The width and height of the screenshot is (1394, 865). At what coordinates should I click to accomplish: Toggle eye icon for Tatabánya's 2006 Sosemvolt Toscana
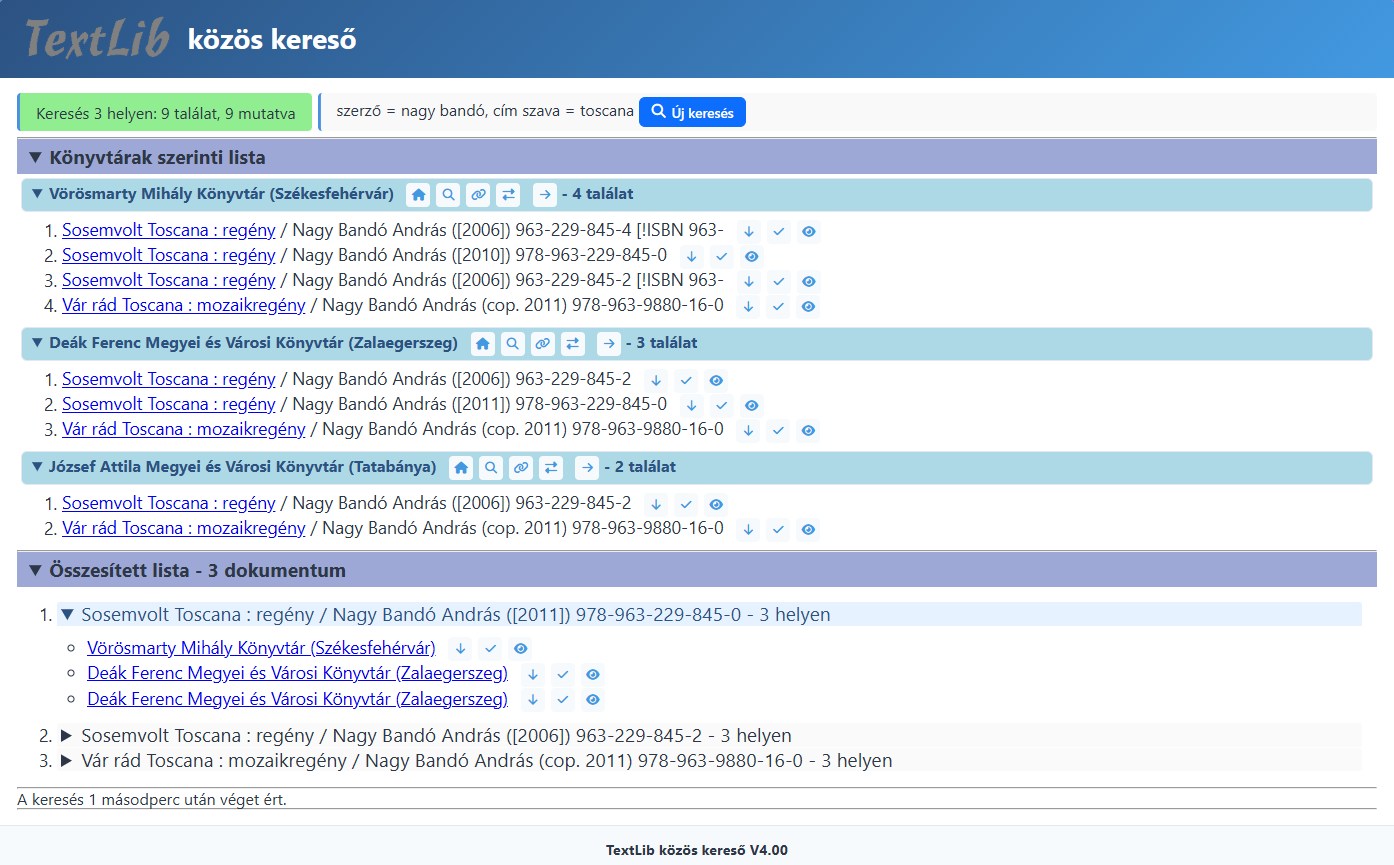click(x=715, y=504)
